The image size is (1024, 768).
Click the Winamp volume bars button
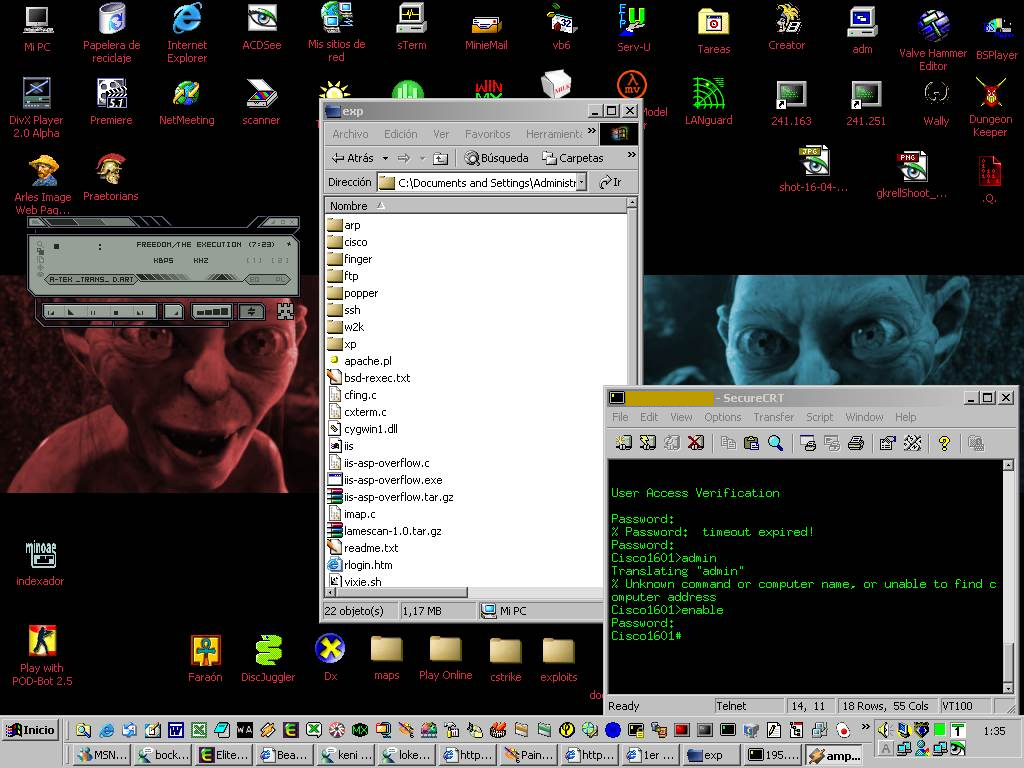pyautogui.click(x=211, y=312)
